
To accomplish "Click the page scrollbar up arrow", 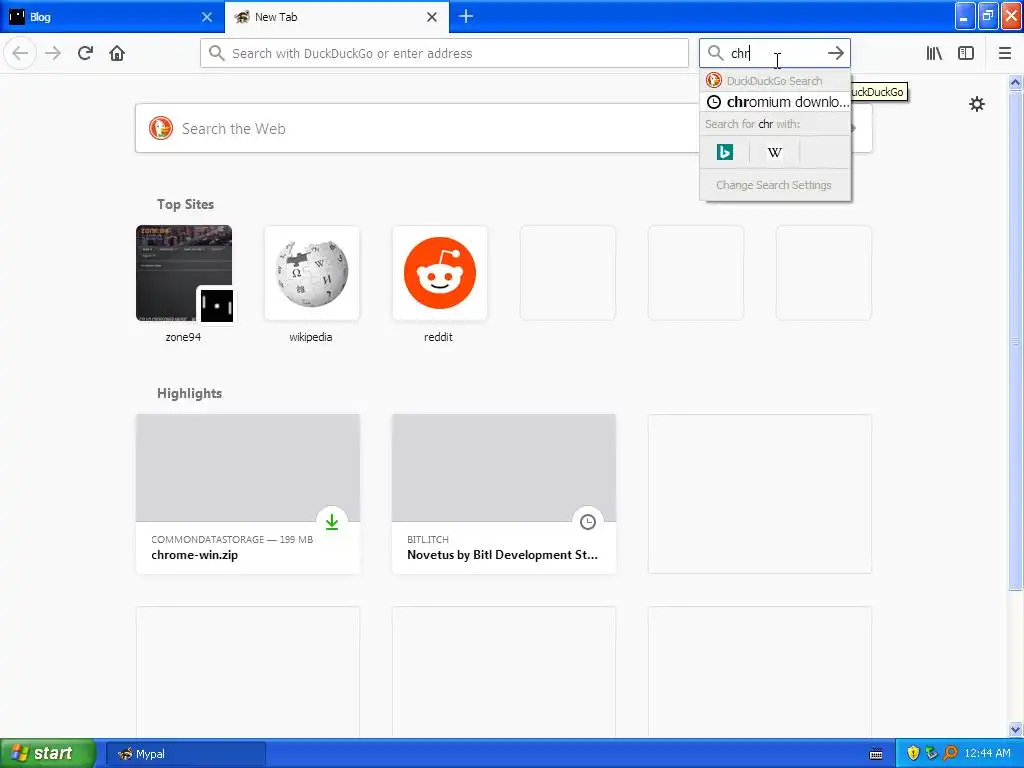I will [1015, 82].
